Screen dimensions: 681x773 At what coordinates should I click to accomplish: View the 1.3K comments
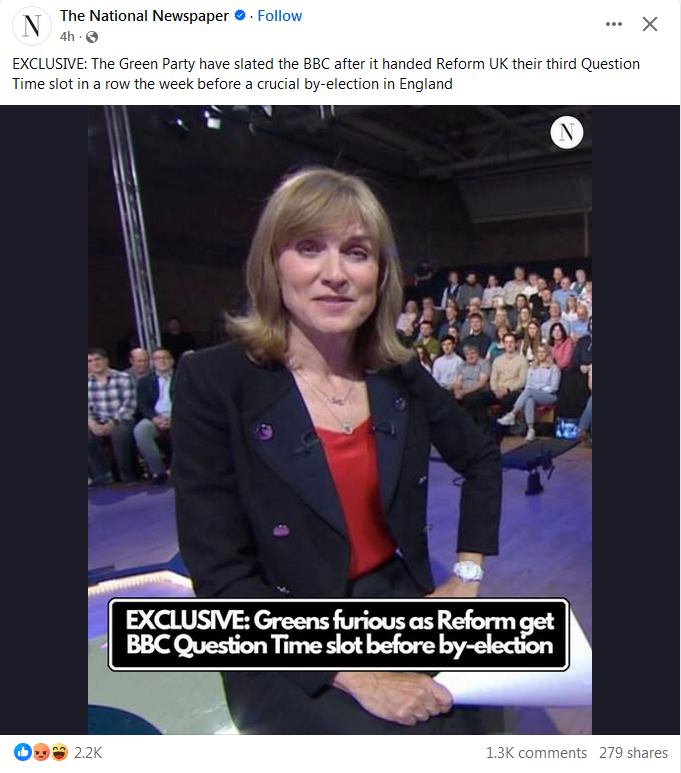(536, 753)
